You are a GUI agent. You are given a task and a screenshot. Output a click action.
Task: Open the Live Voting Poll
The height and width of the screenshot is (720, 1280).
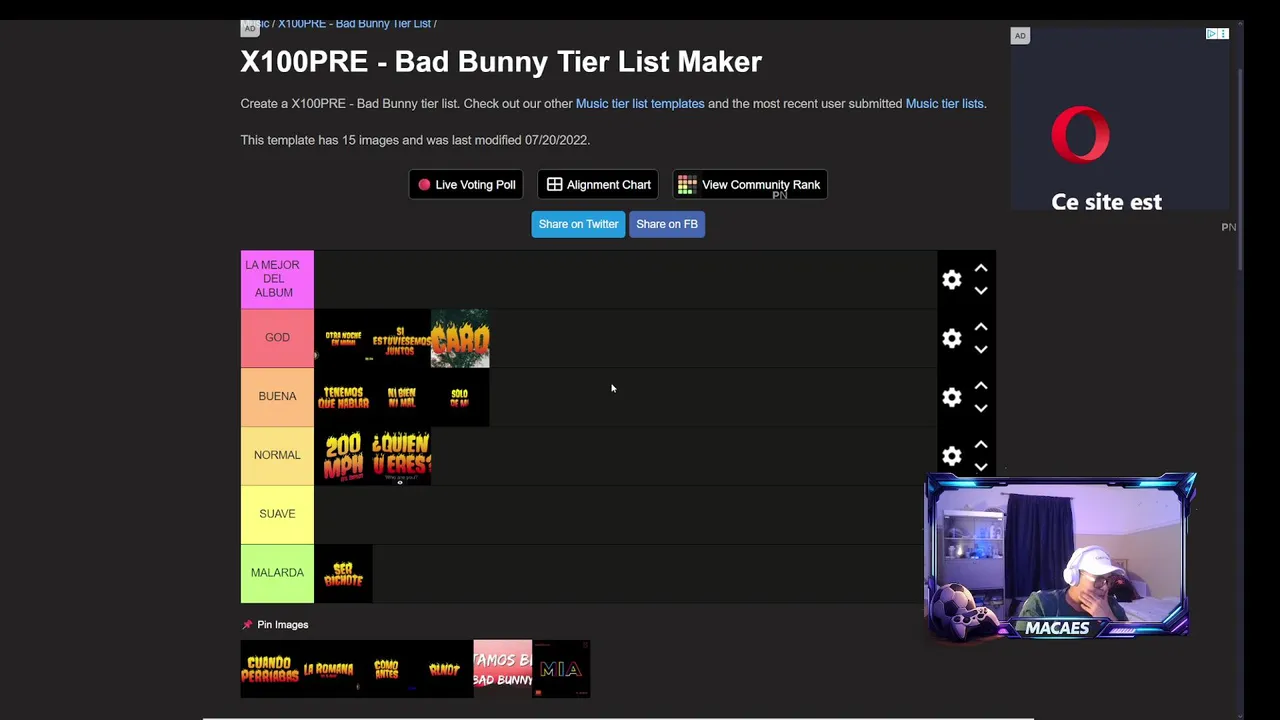[466, 185]
